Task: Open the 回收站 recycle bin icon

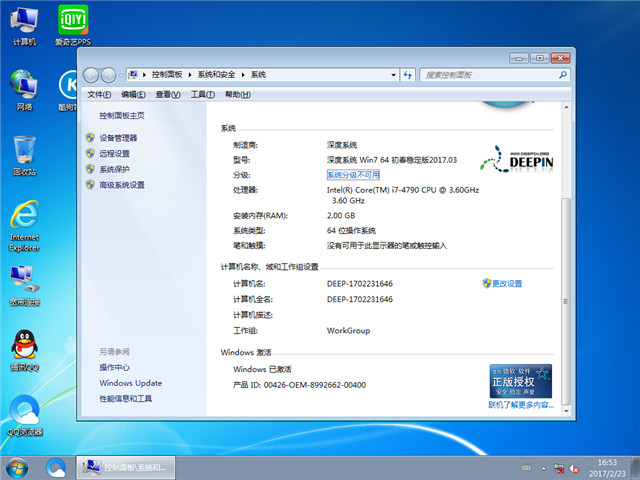Action: click(x=24, y=152)
